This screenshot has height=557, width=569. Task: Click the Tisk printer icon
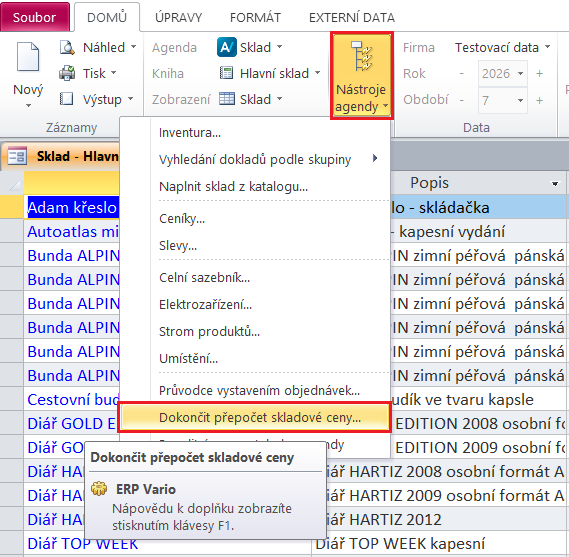click(x=67, y=73)
